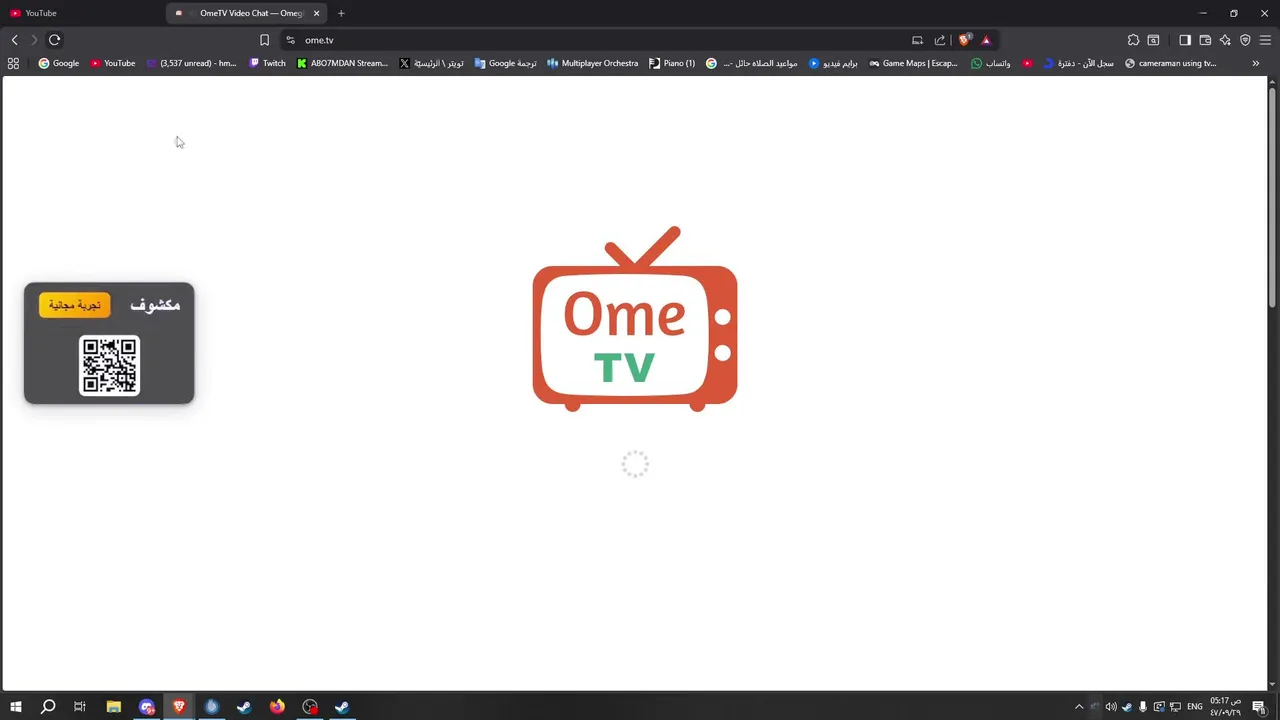The width and height of the screenshot is (1280, 720).
Task: Switch to Brave browser in taskbar
Action: (x=179, y=707)
